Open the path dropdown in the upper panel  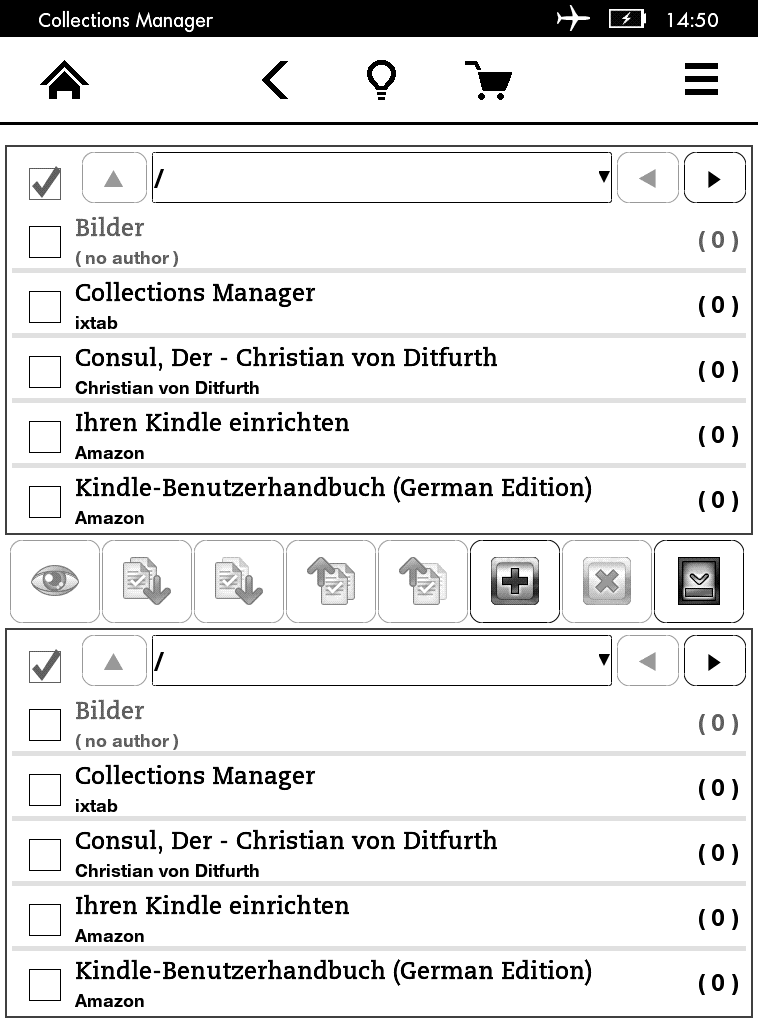[x=381, y=178]
